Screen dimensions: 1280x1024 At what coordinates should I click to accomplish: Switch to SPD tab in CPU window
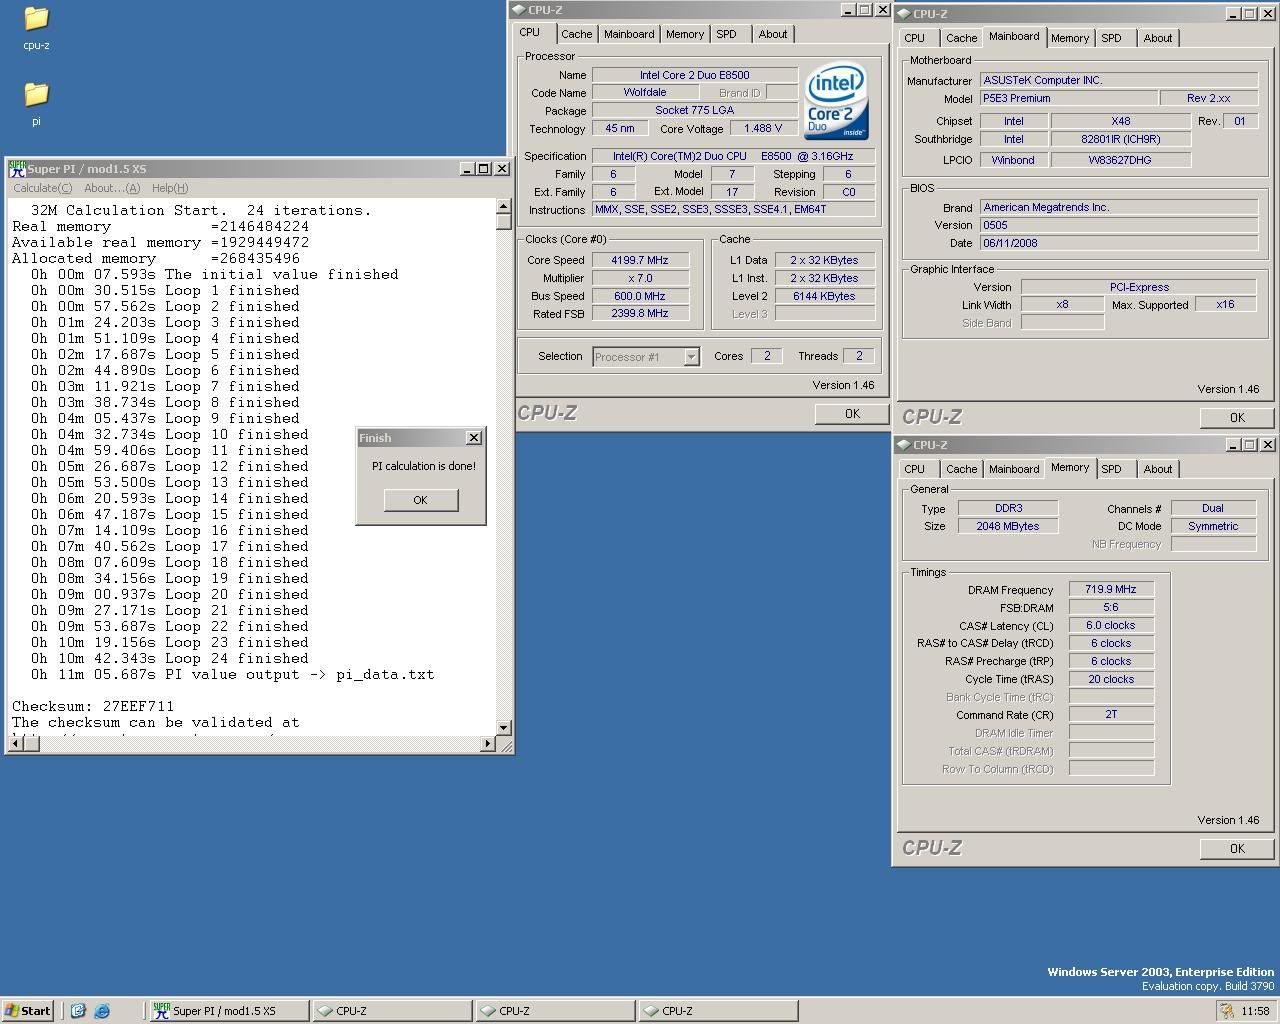(x=727, y=34)
